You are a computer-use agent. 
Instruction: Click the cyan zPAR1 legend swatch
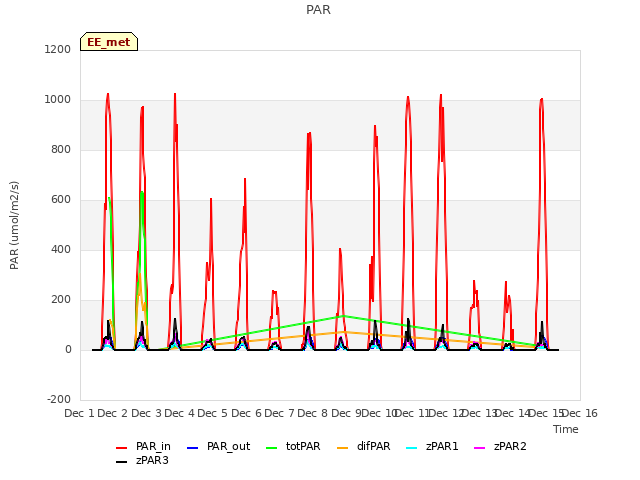click(412, 448)
